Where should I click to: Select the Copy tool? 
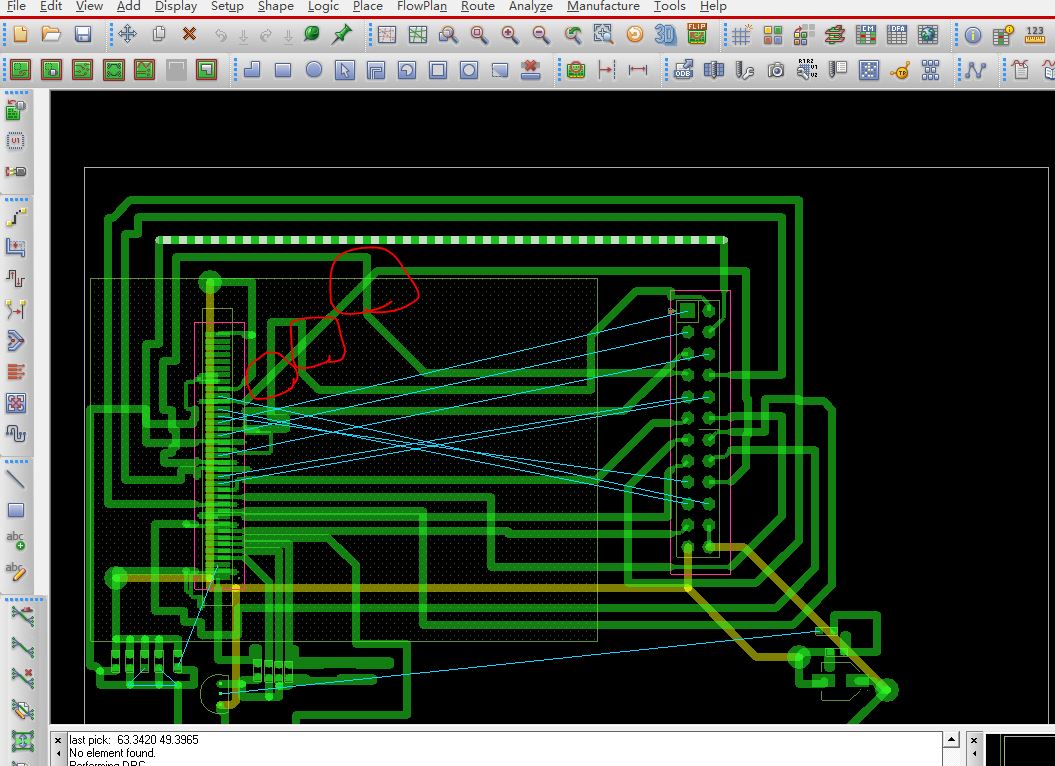tap(159, 34)
